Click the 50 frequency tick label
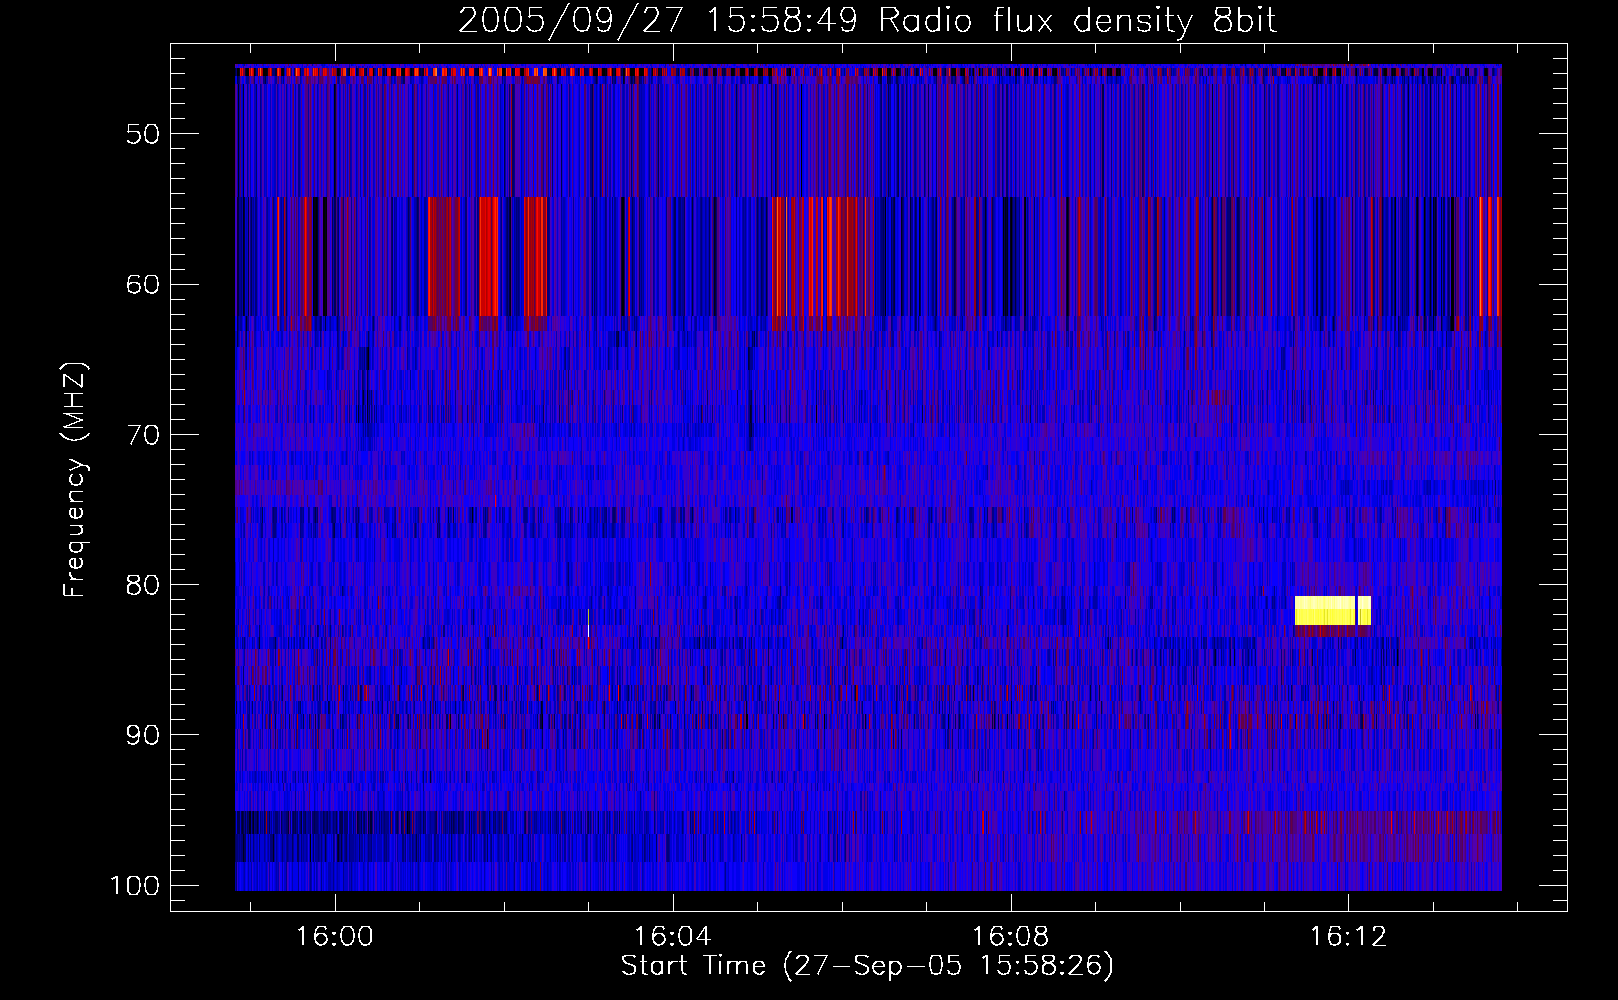 click(143, 134)
